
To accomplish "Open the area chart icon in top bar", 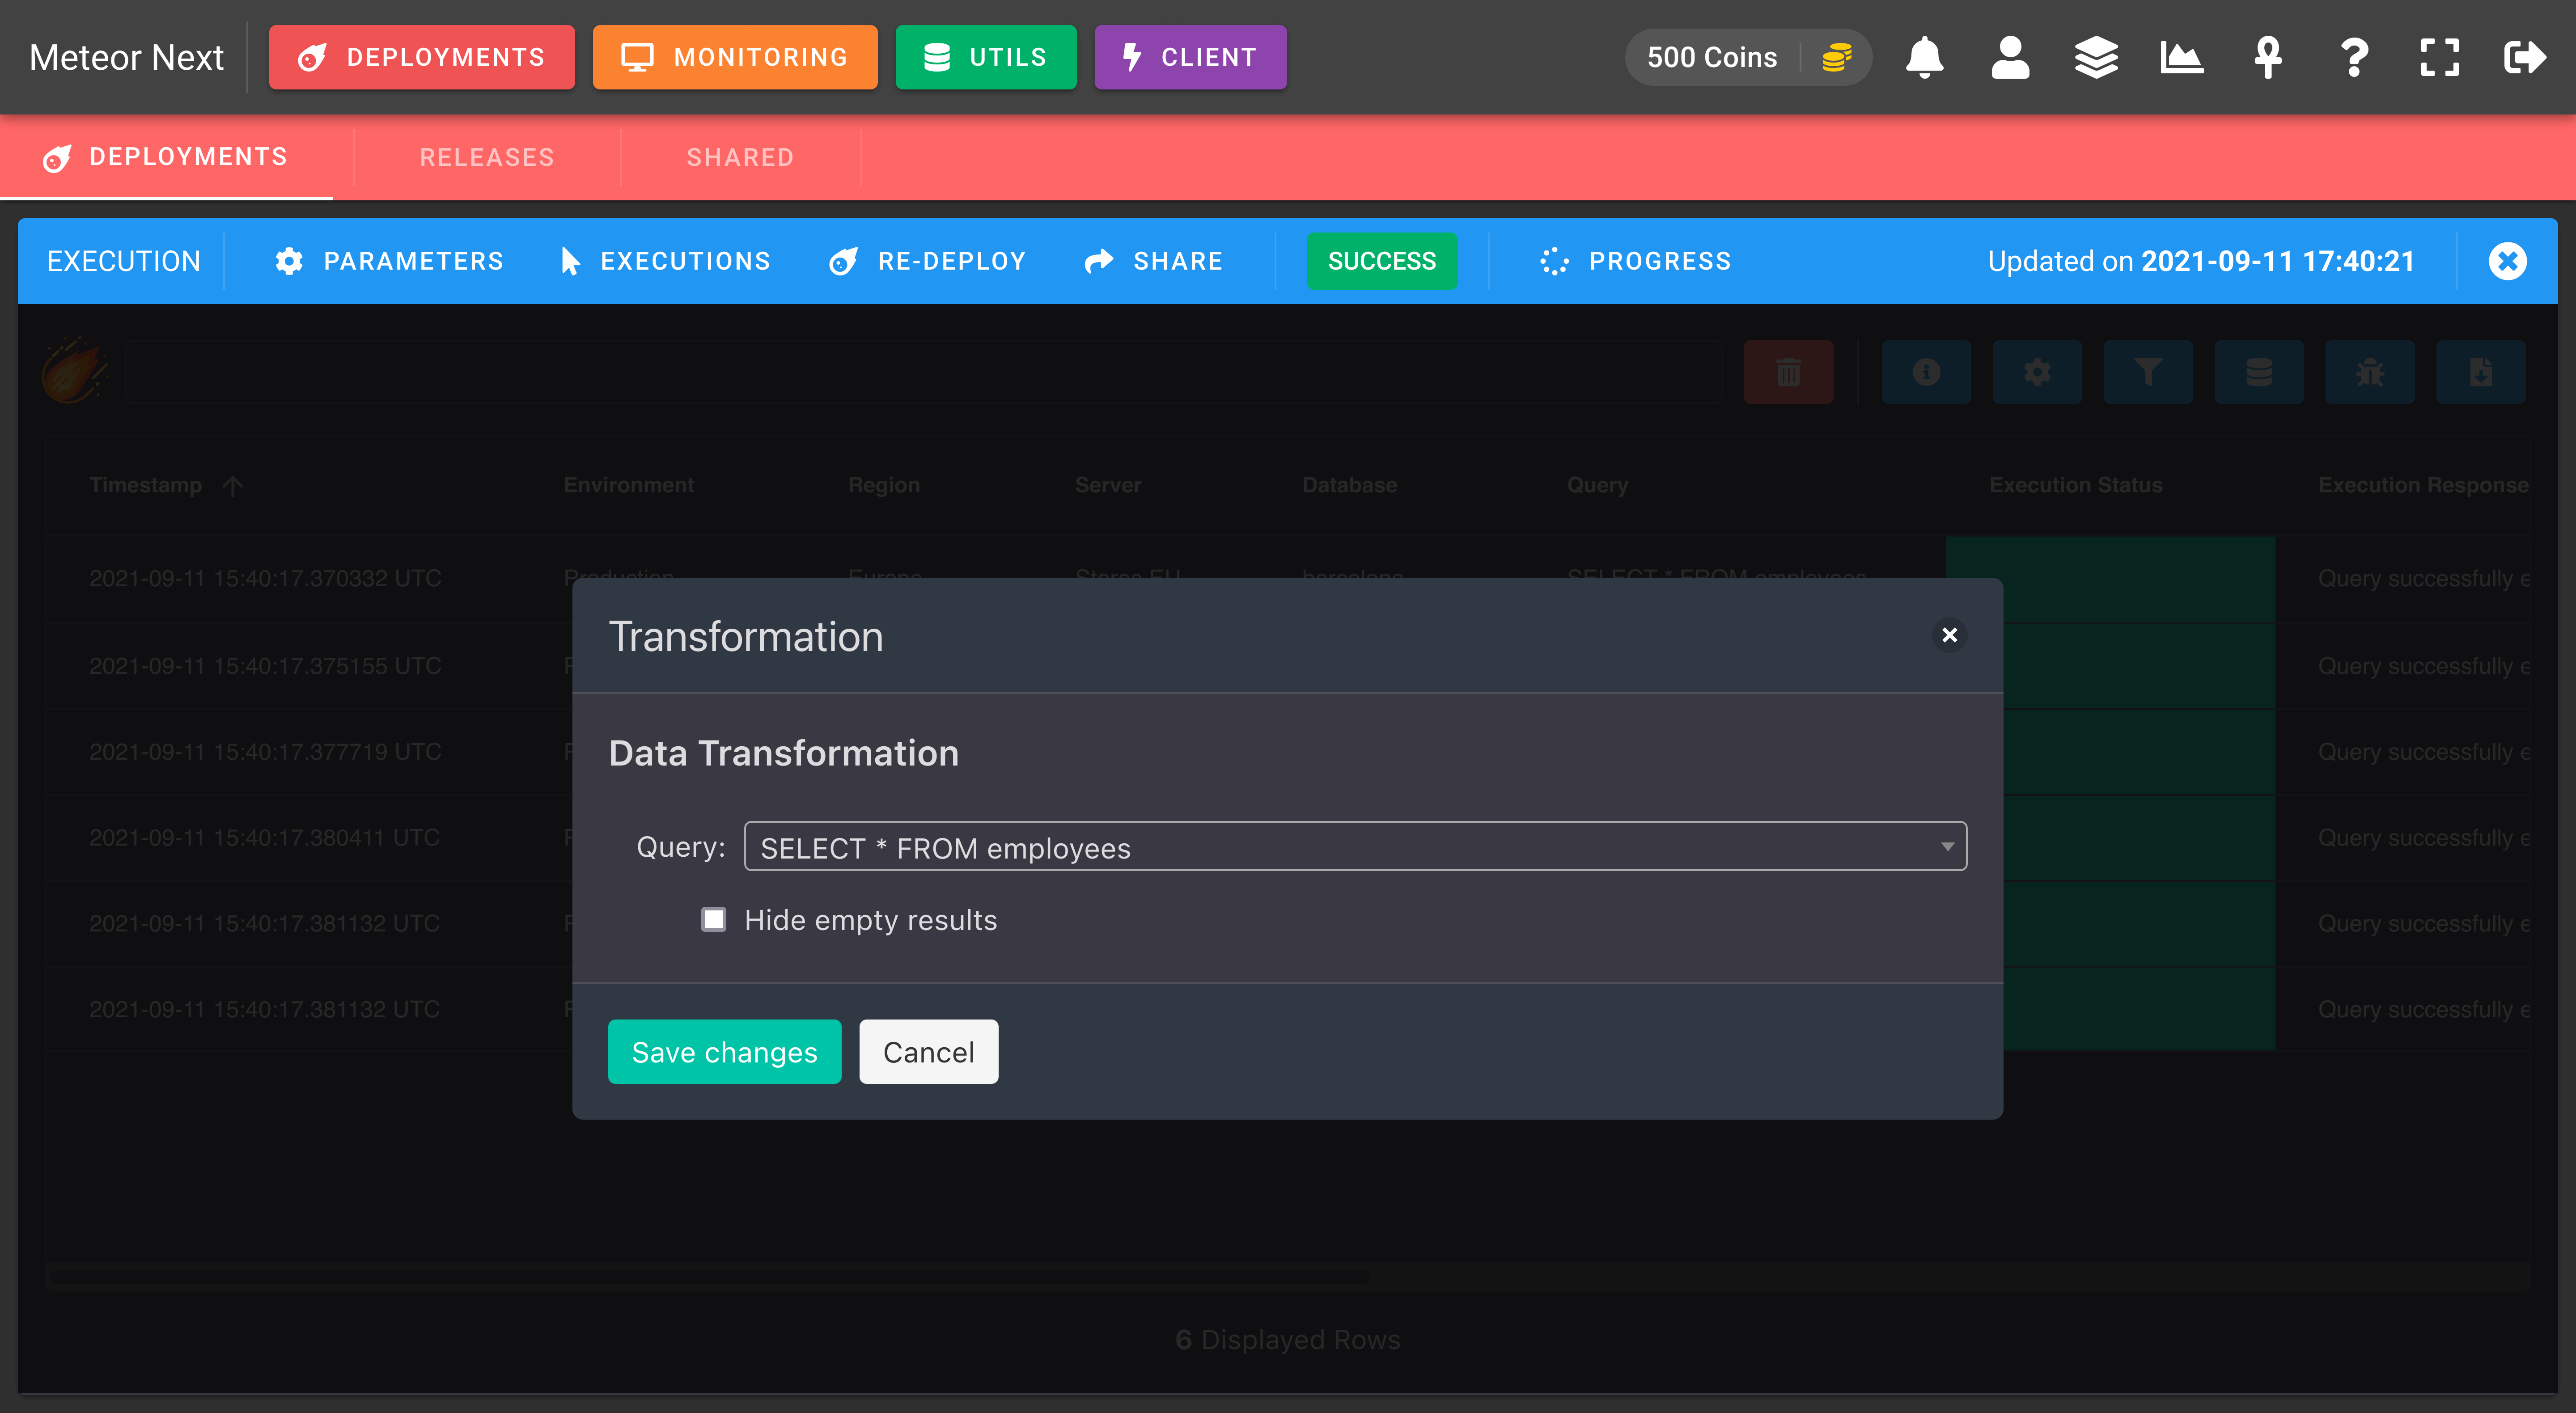I will point(2182,58).
